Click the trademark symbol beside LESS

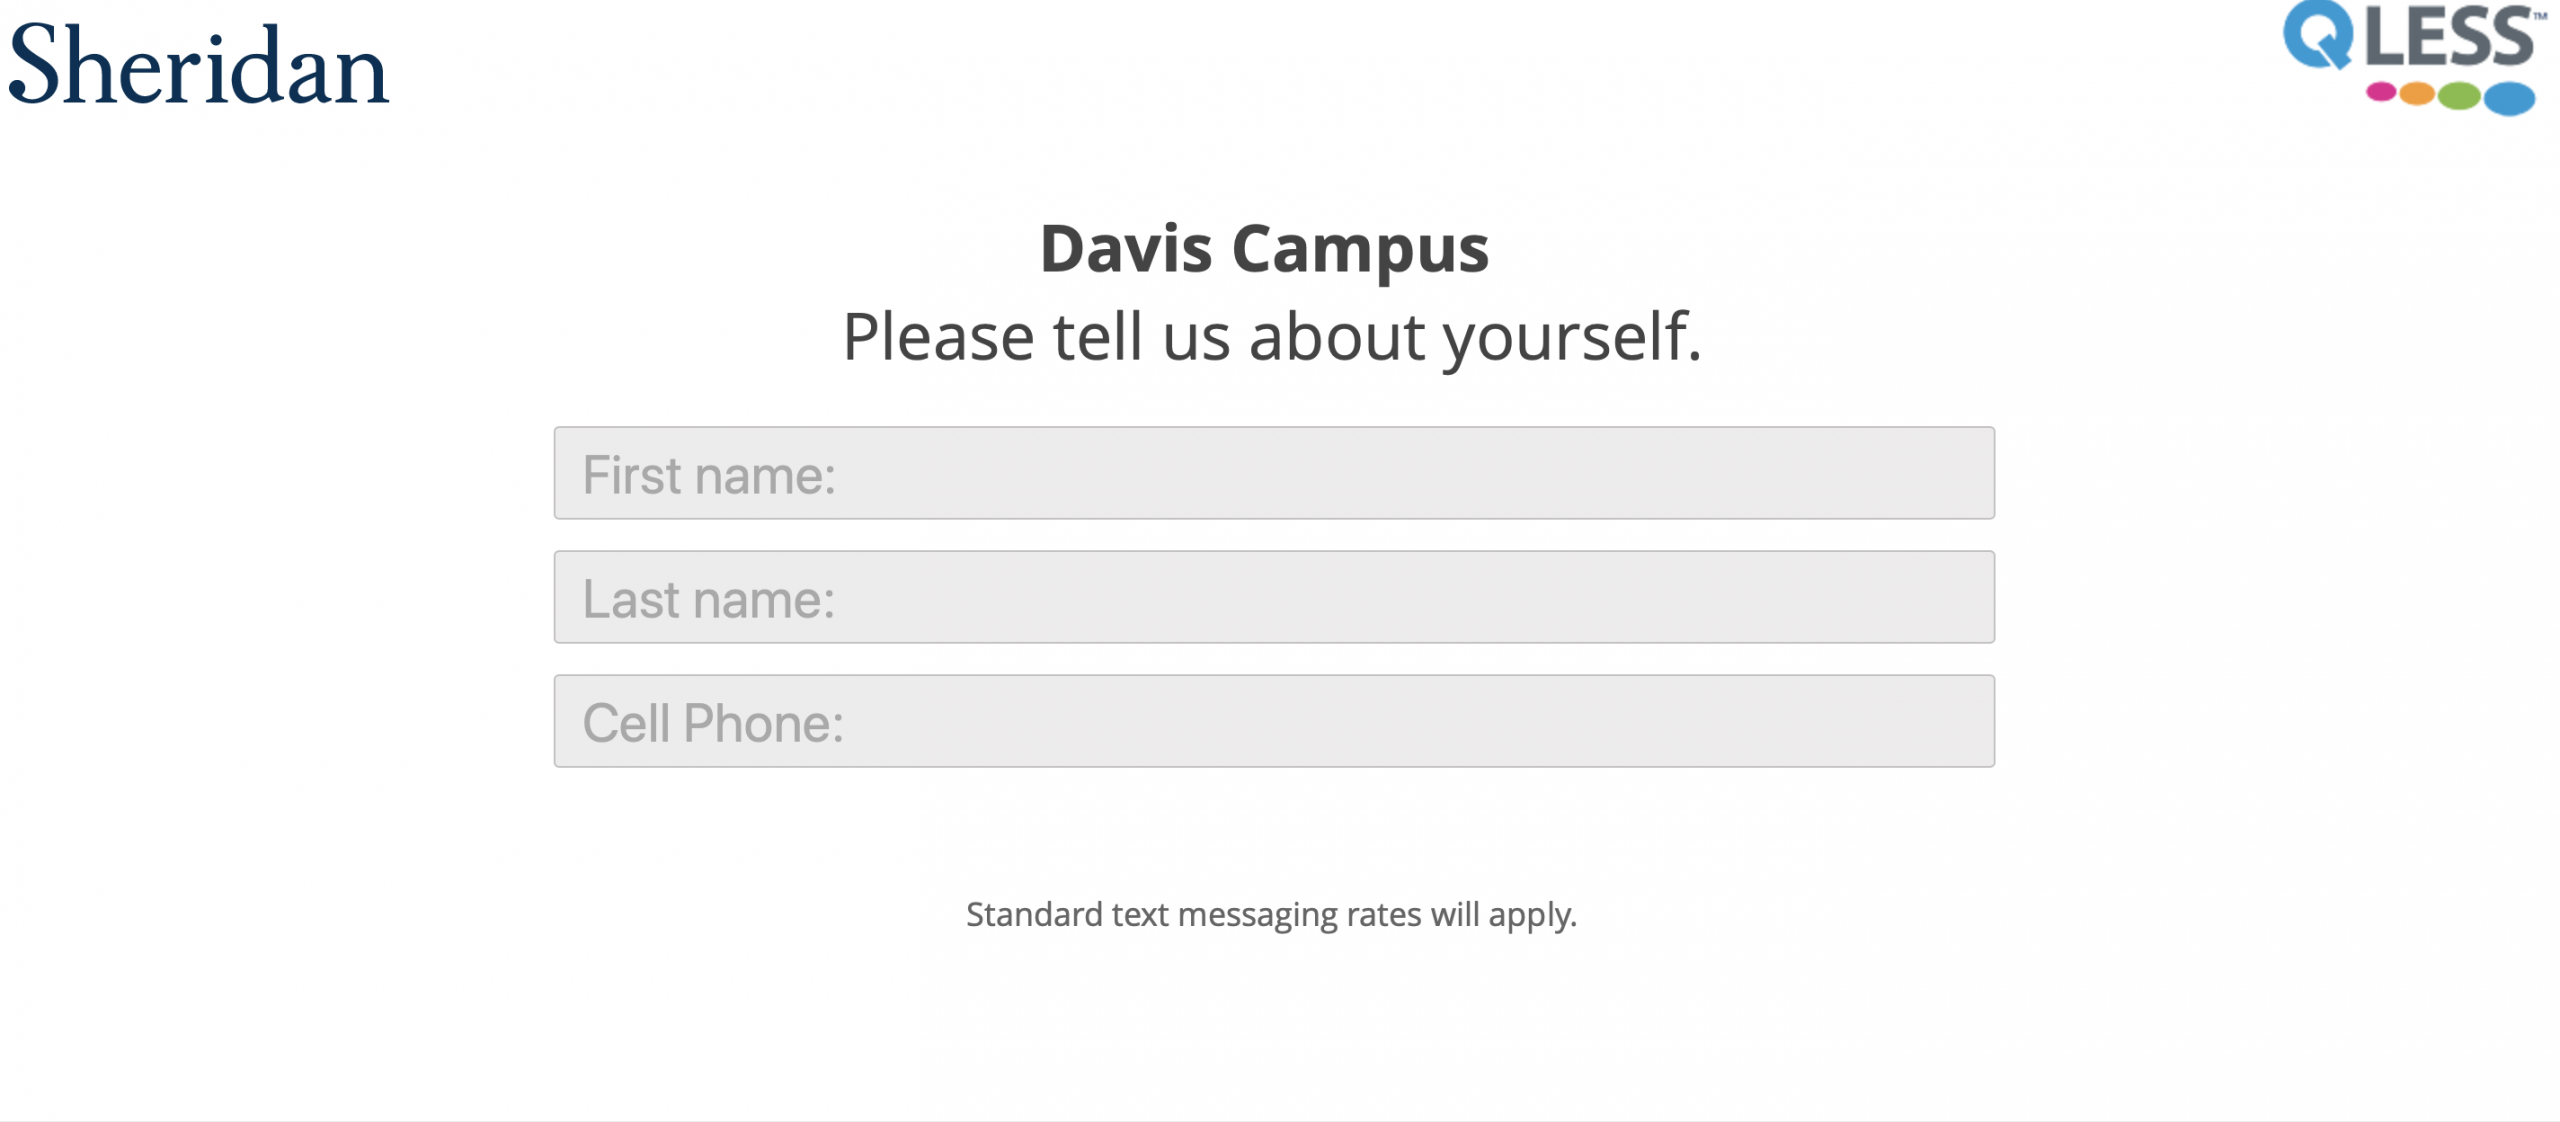tap(2540, 16)
